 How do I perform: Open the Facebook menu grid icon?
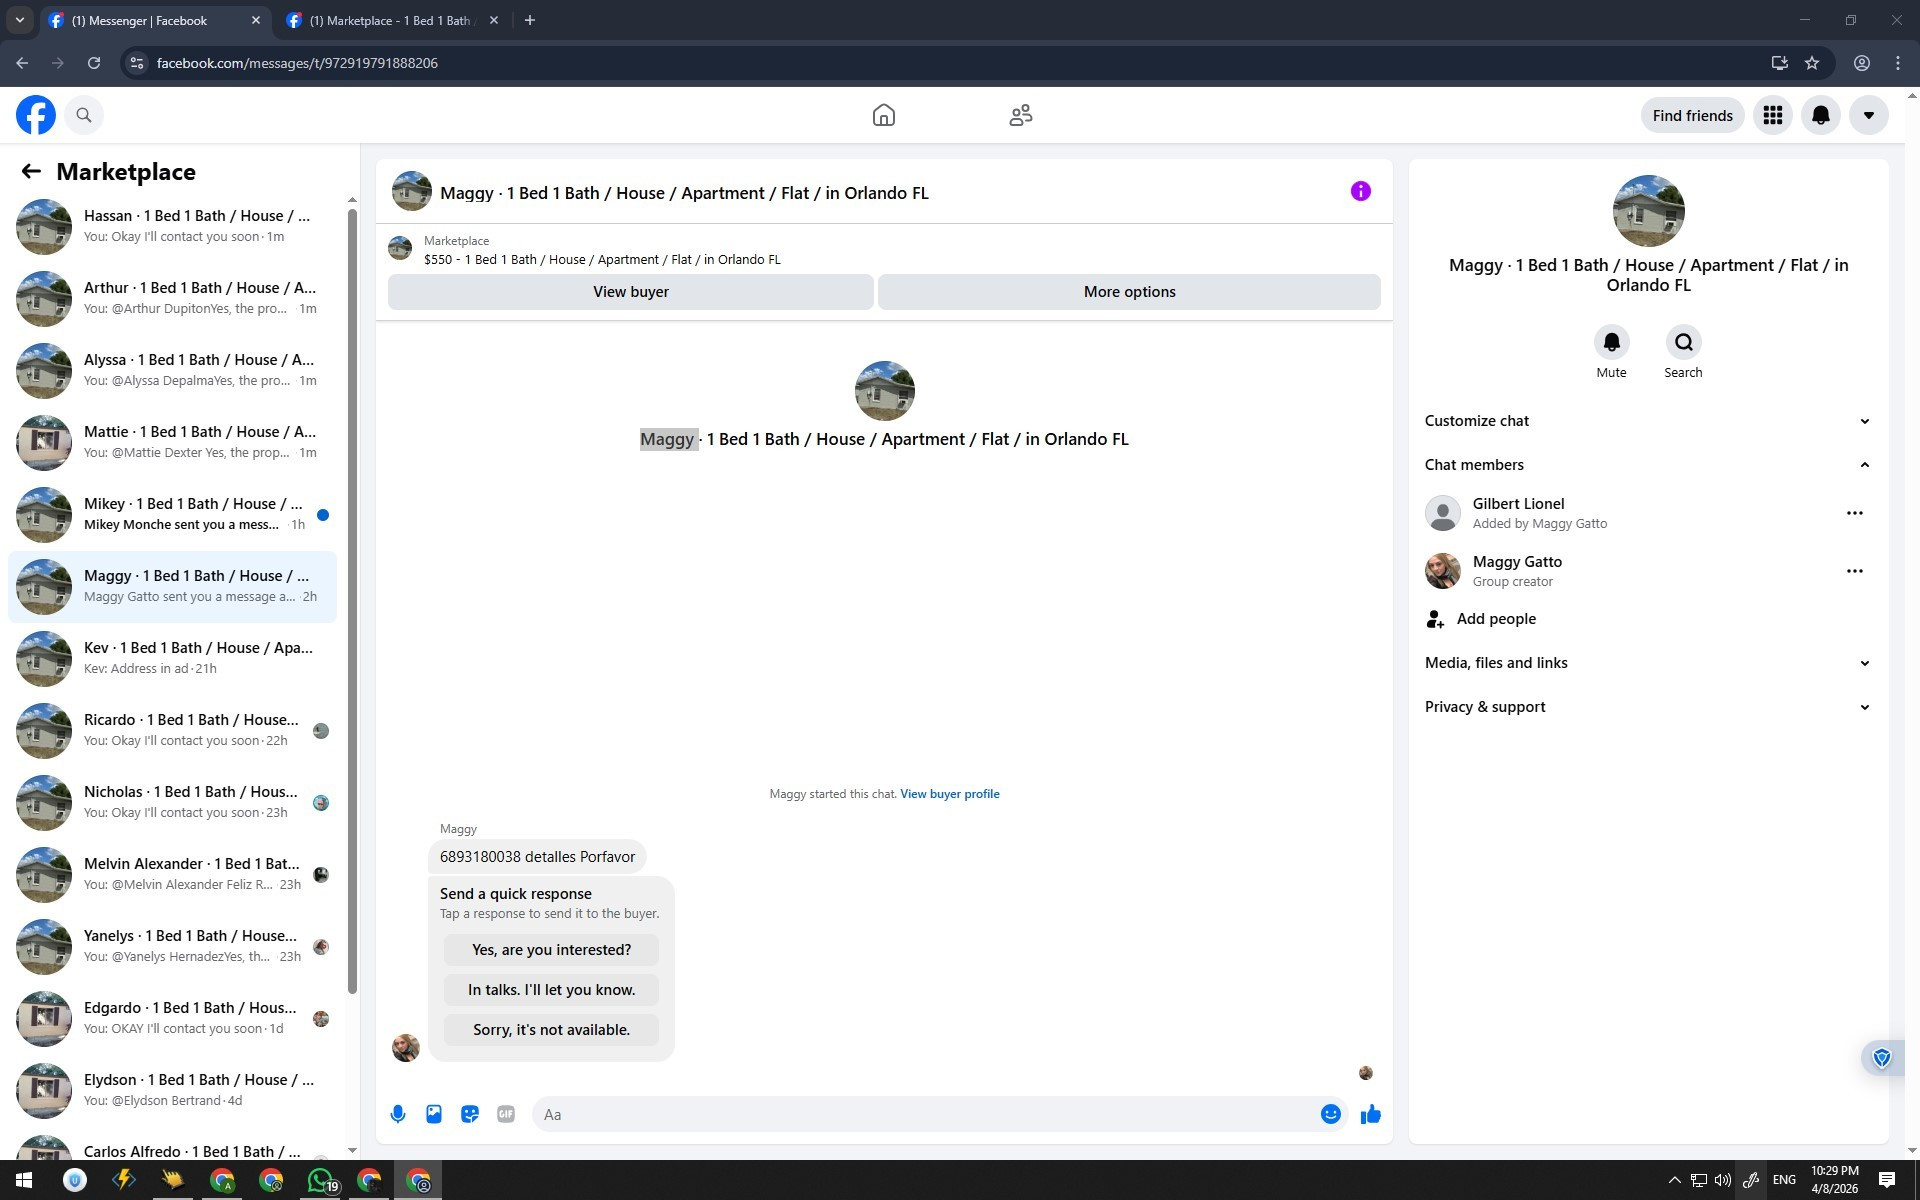pyautogui.click(x=1773, y=116)
